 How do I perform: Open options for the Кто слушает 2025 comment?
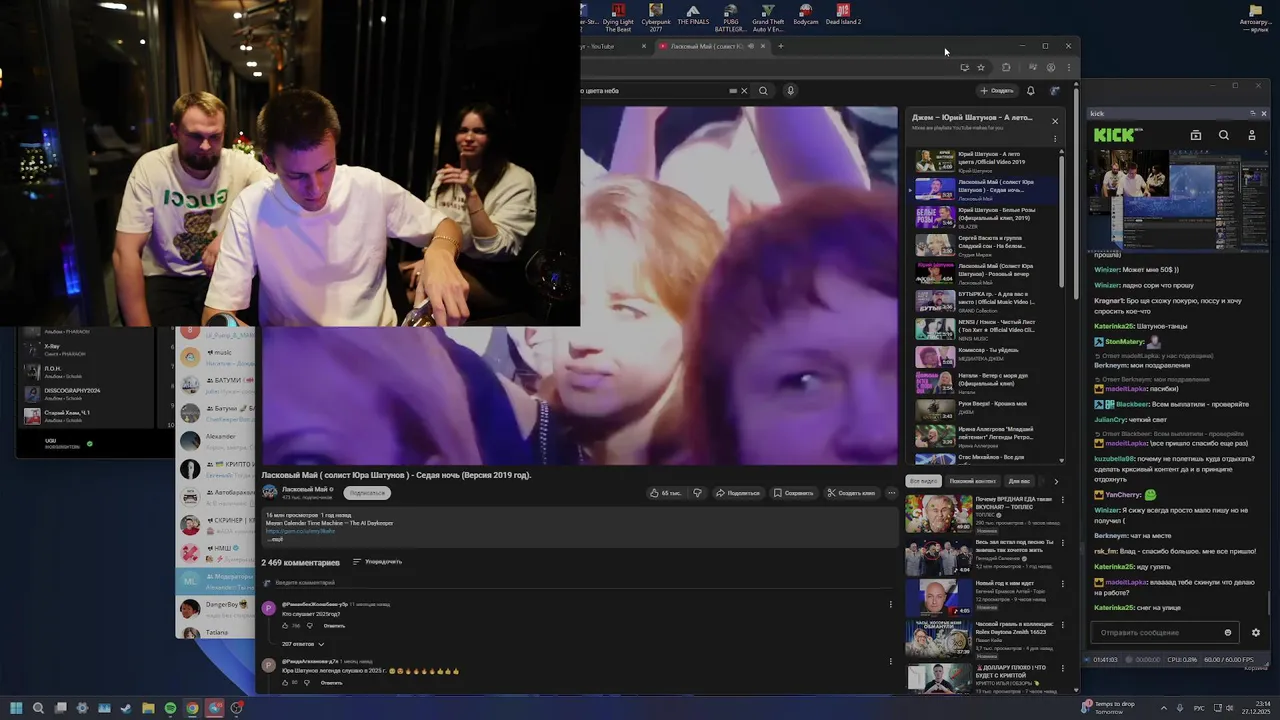pos(890,604)
